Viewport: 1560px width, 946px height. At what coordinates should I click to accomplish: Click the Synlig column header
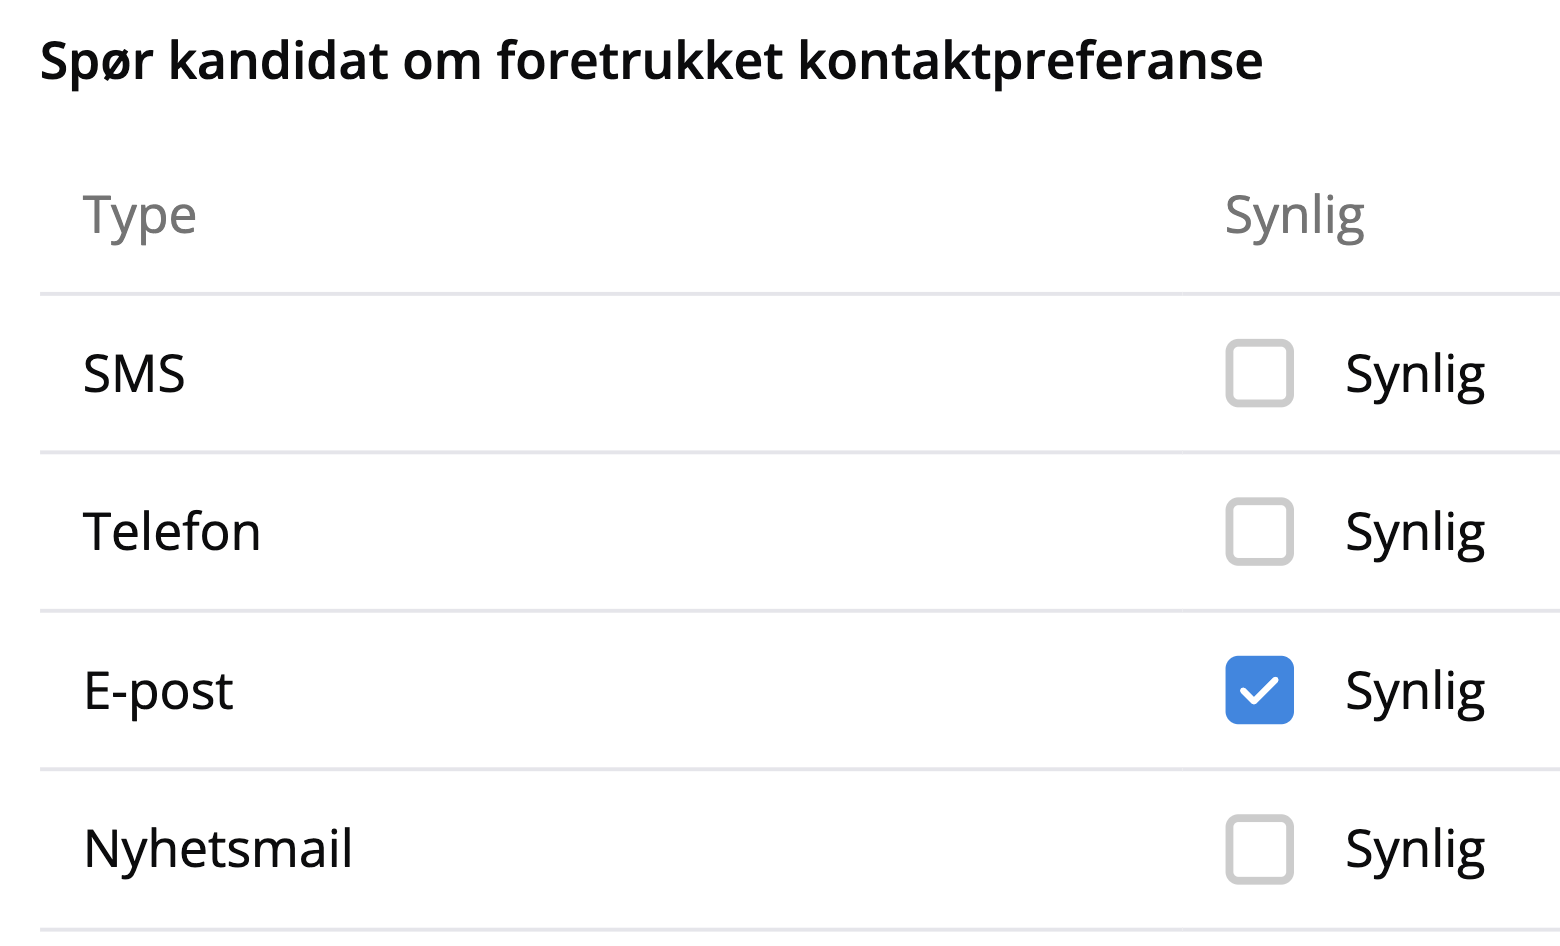point(1294,216)
